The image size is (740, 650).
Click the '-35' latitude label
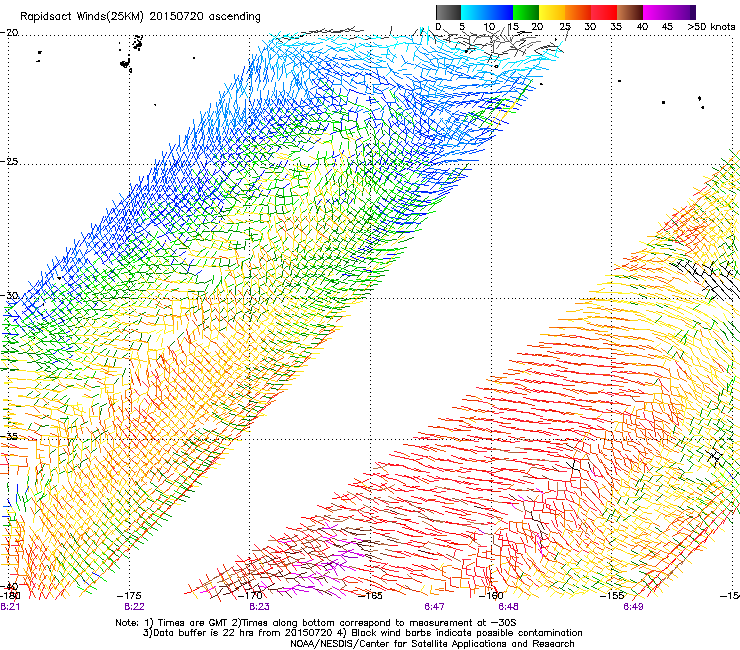(x=9, y=436)
